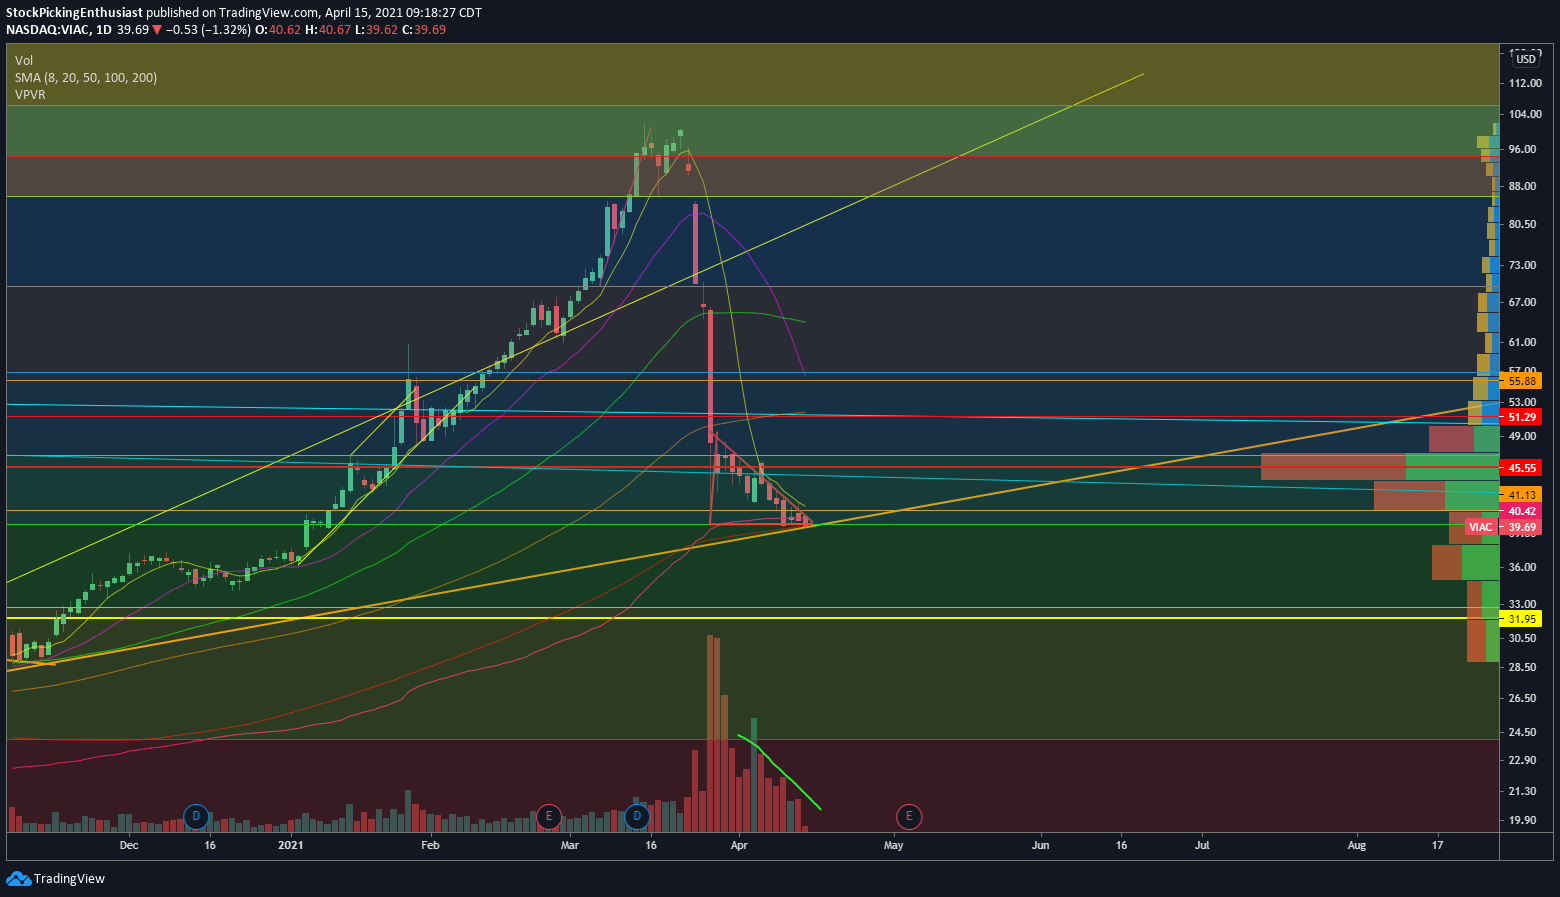Click the 19.90 price axis value

1522,820
